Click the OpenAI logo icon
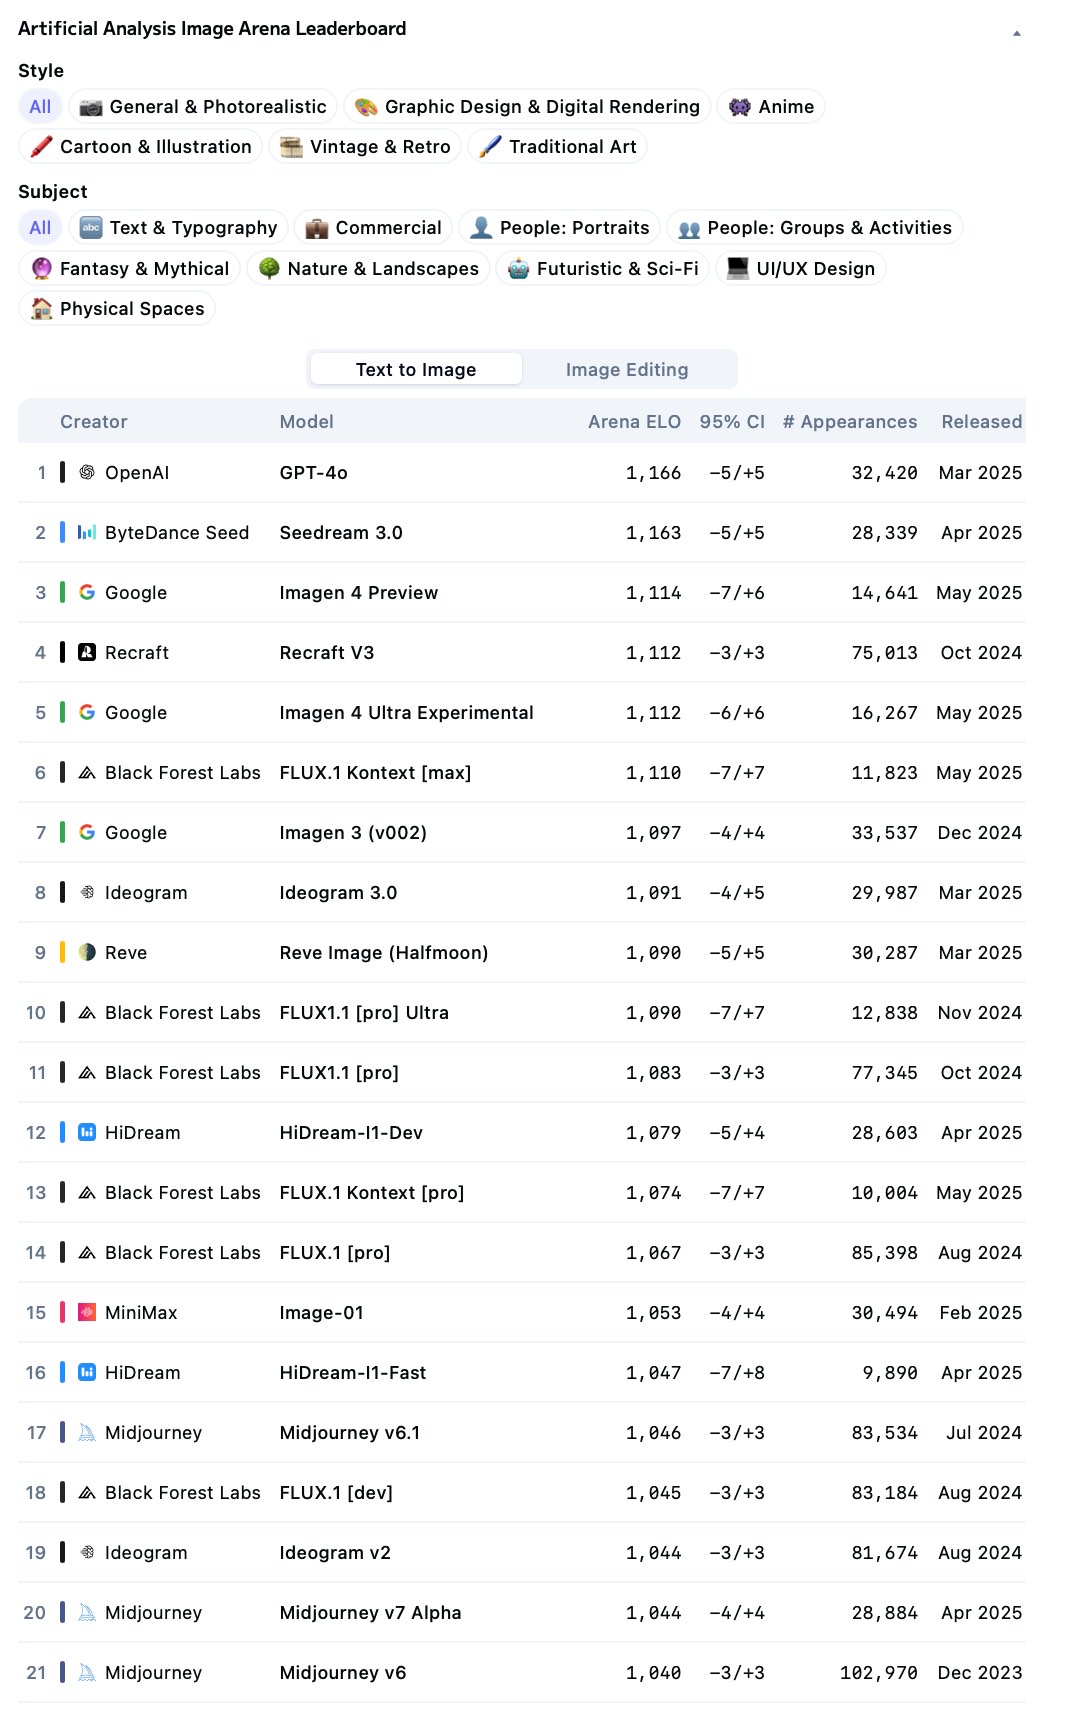 pyautogui.click(x=87, y=472)
